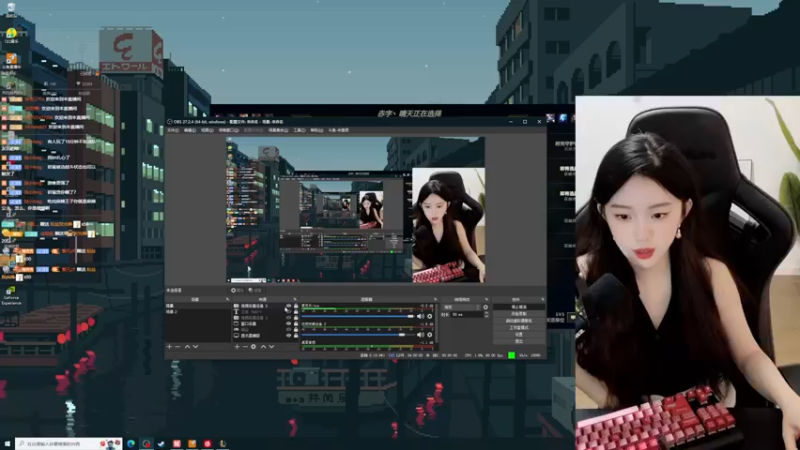
Task: Open the Help menu in OBS
Action: coord(317,130)
